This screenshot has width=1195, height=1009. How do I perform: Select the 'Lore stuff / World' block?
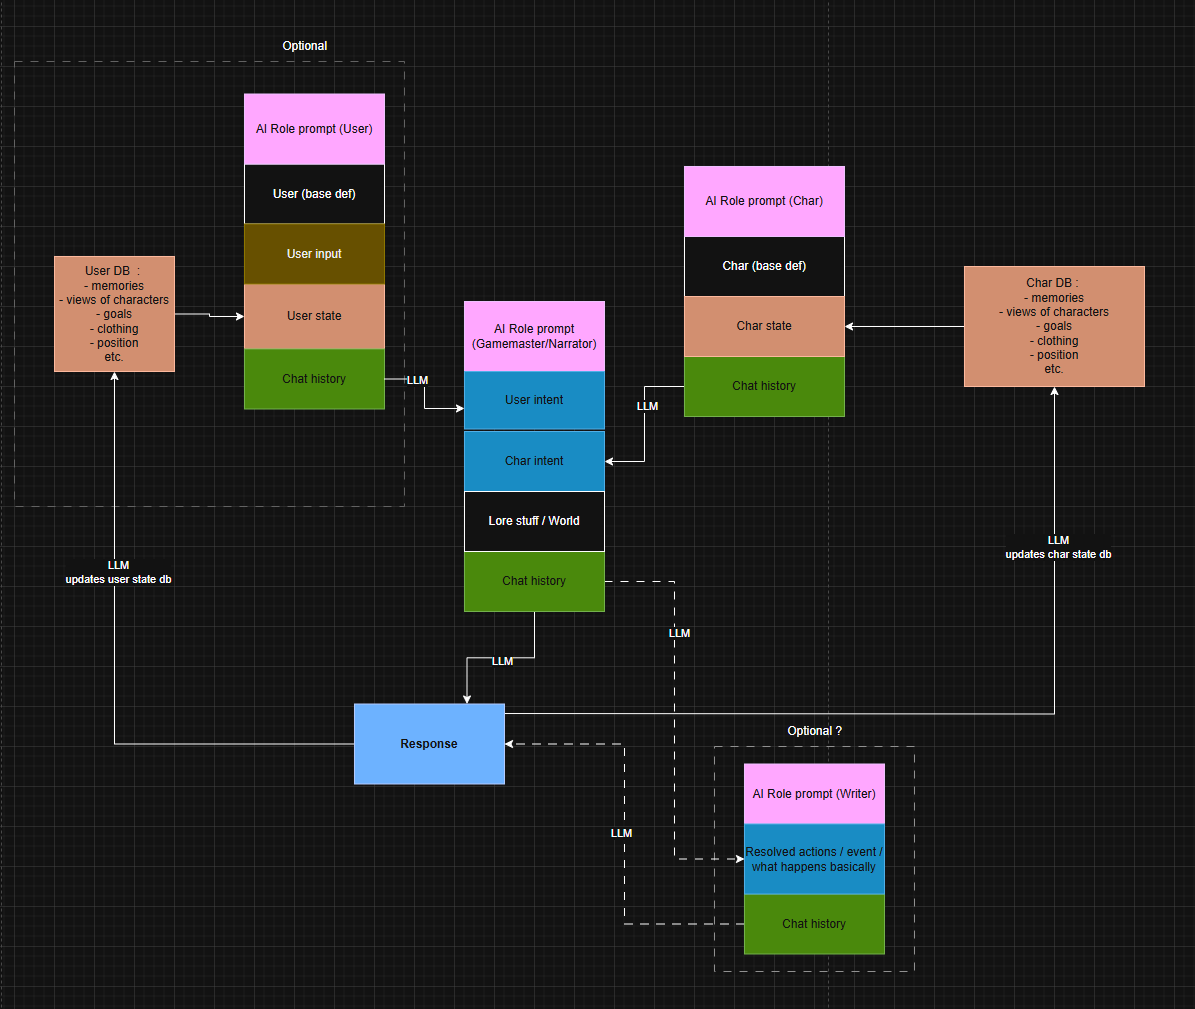(x=534, y=521)
